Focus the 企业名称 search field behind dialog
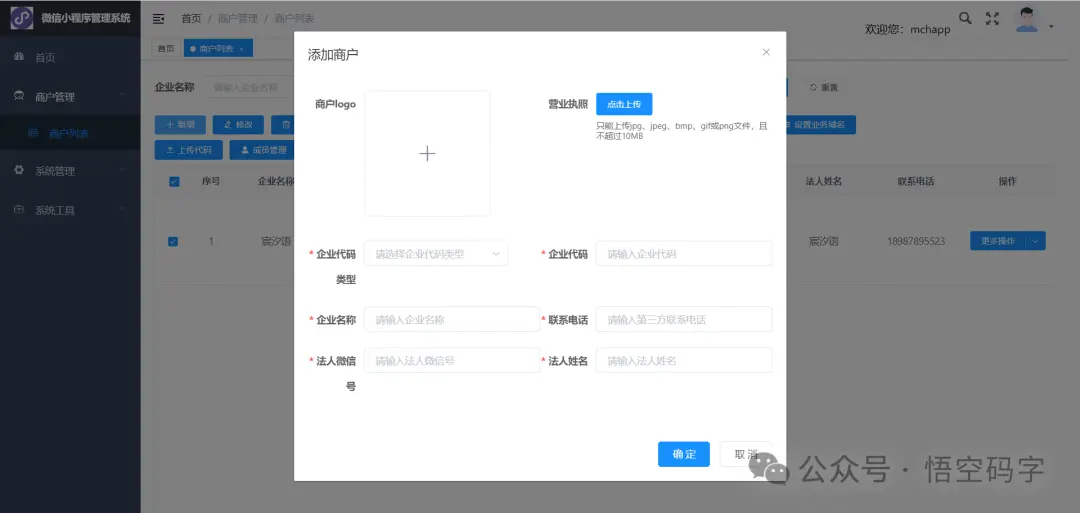The image size is (1080, 513). coord(249,87)
